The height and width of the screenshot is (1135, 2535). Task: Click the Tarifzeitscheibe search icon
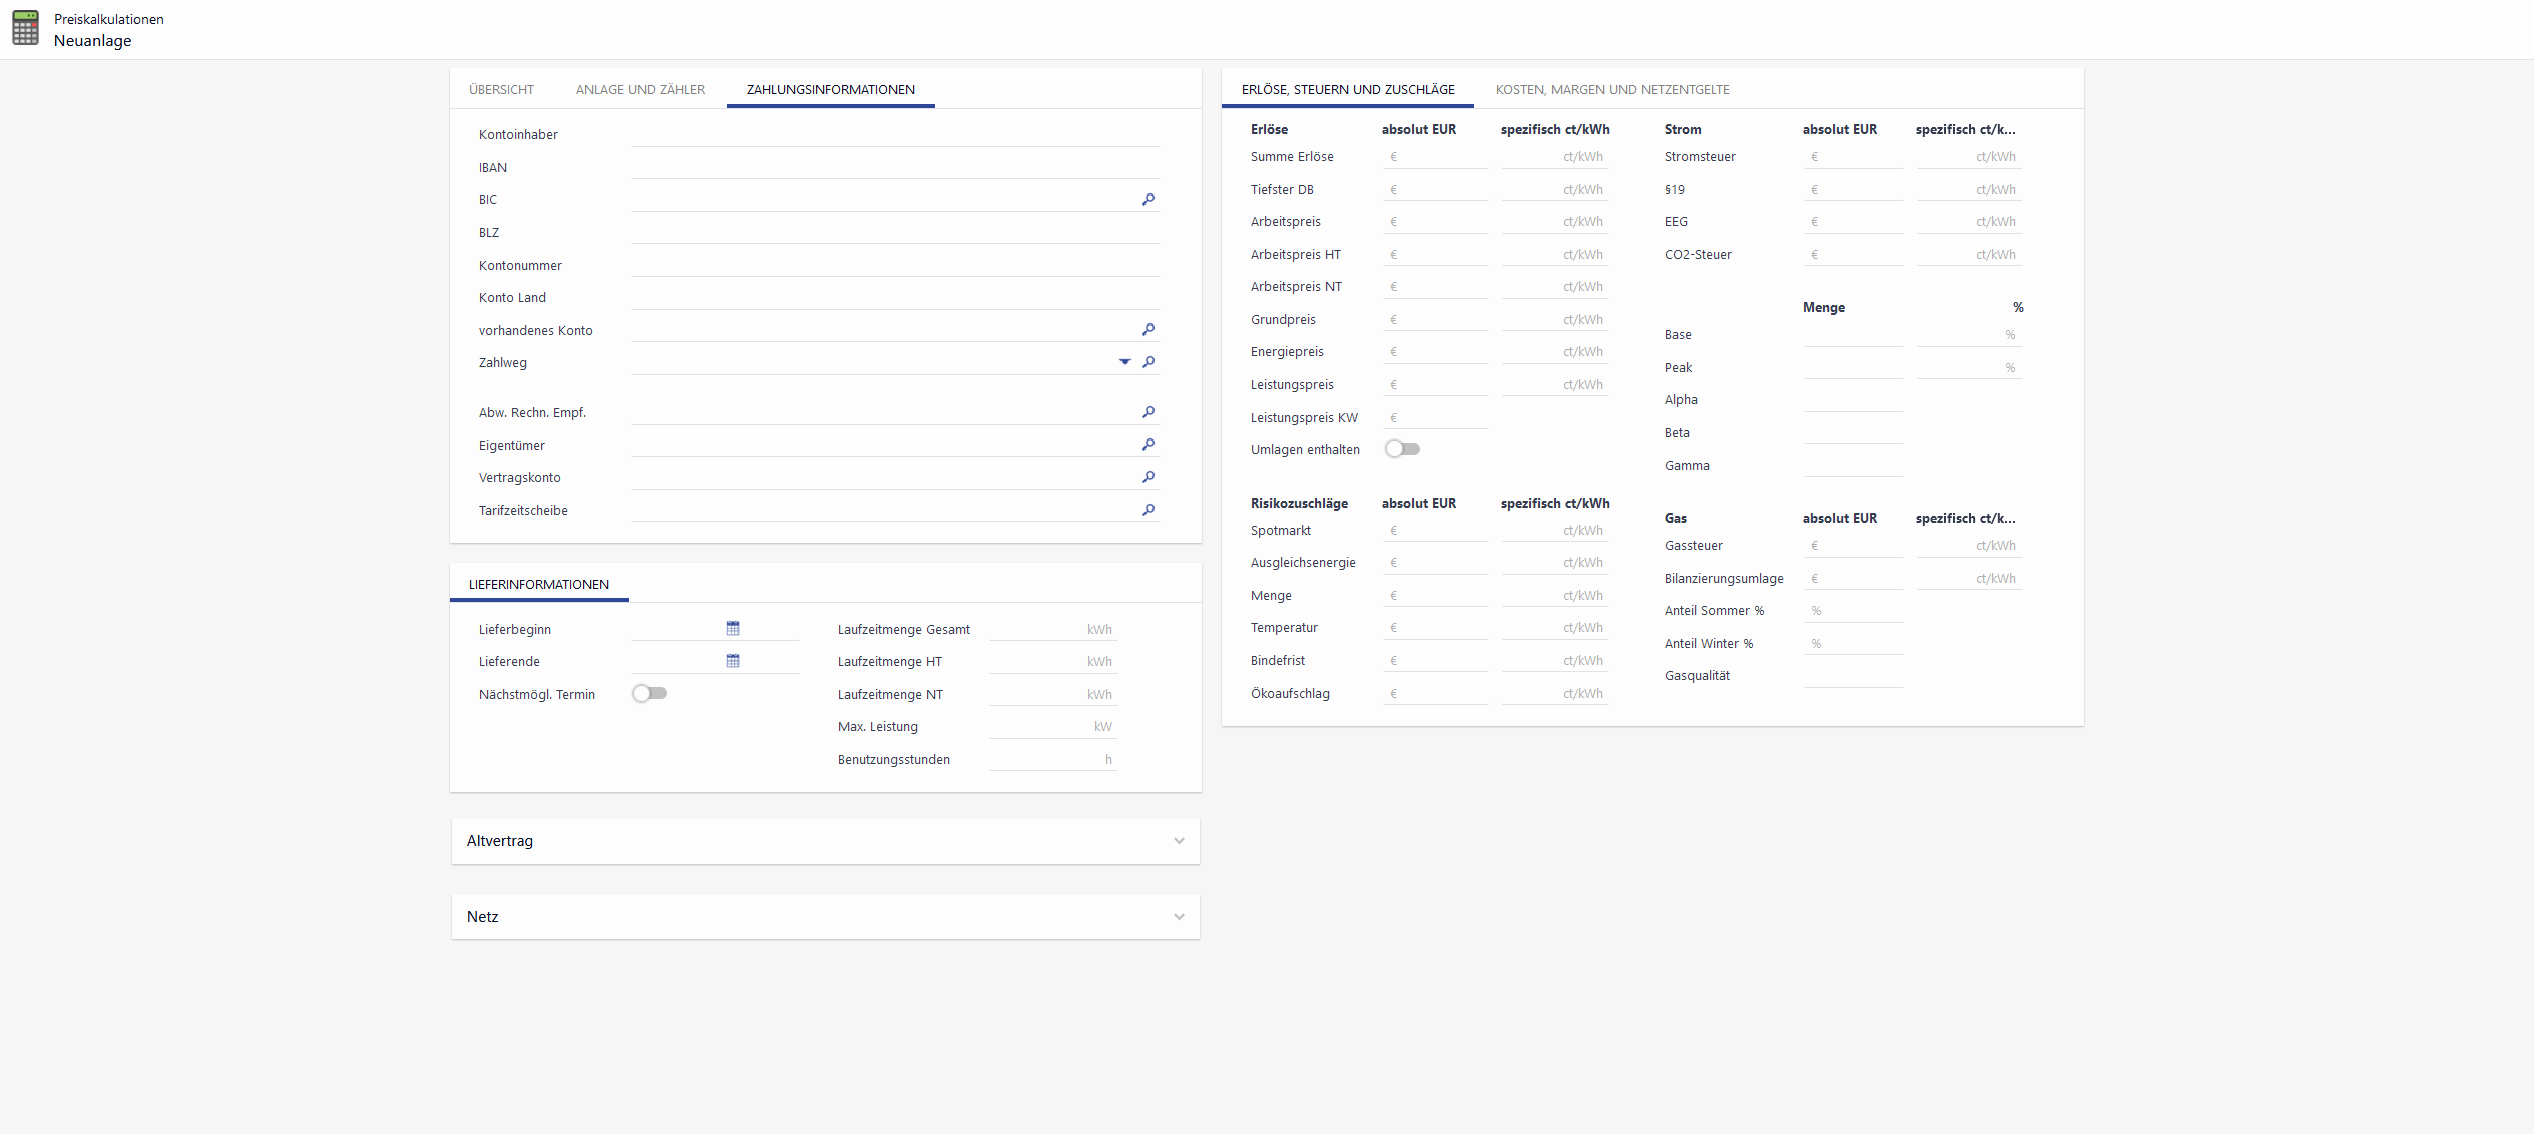(x=1148, y=510)
